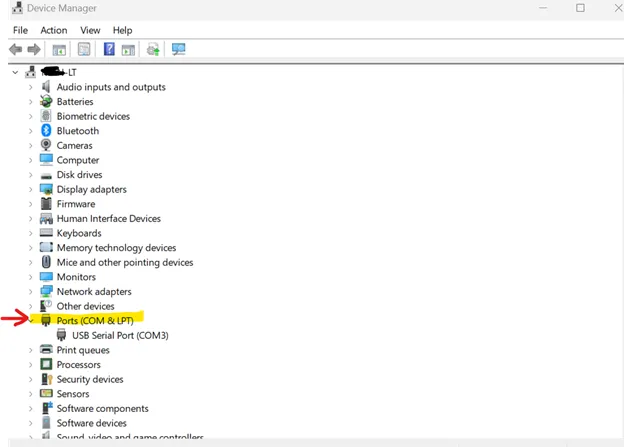624x447 pixels.
Task: Select the root computer name ending LT
Action: [x=58, y=72]
